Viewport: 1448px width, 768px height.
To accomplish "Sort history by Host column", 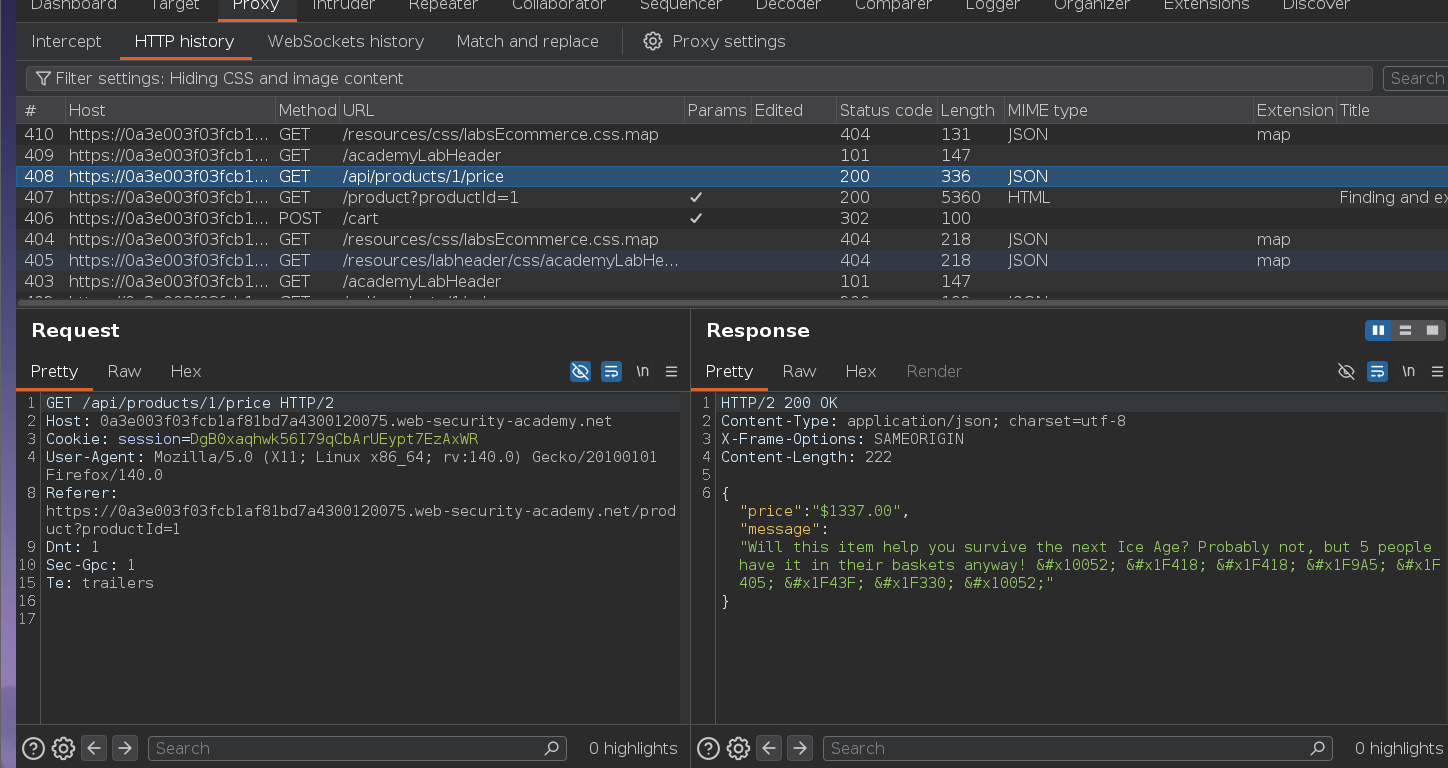I will click(170, 110).
